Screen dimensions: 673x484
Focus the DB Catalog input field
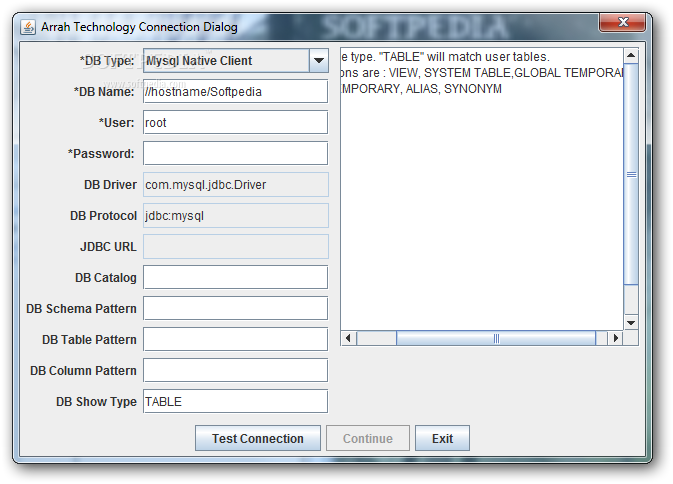pyautogui.click(x=236, y=277)
